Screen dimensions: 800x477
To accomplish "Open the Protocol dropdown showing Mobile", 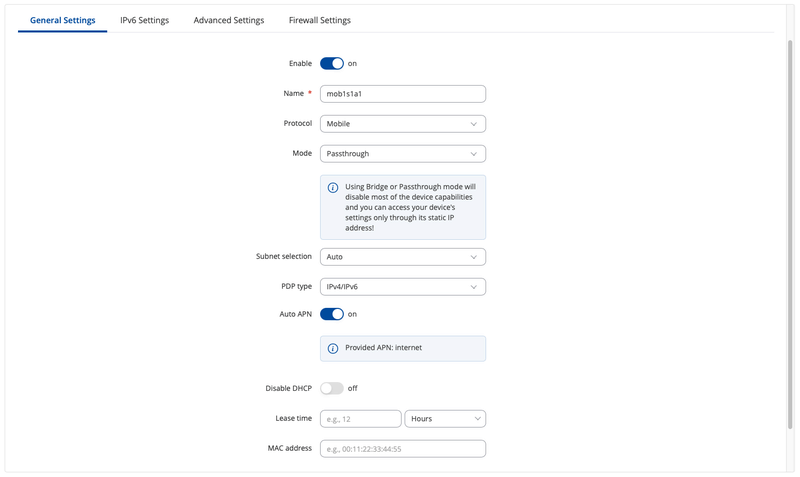I will click(x=402, y=124).
